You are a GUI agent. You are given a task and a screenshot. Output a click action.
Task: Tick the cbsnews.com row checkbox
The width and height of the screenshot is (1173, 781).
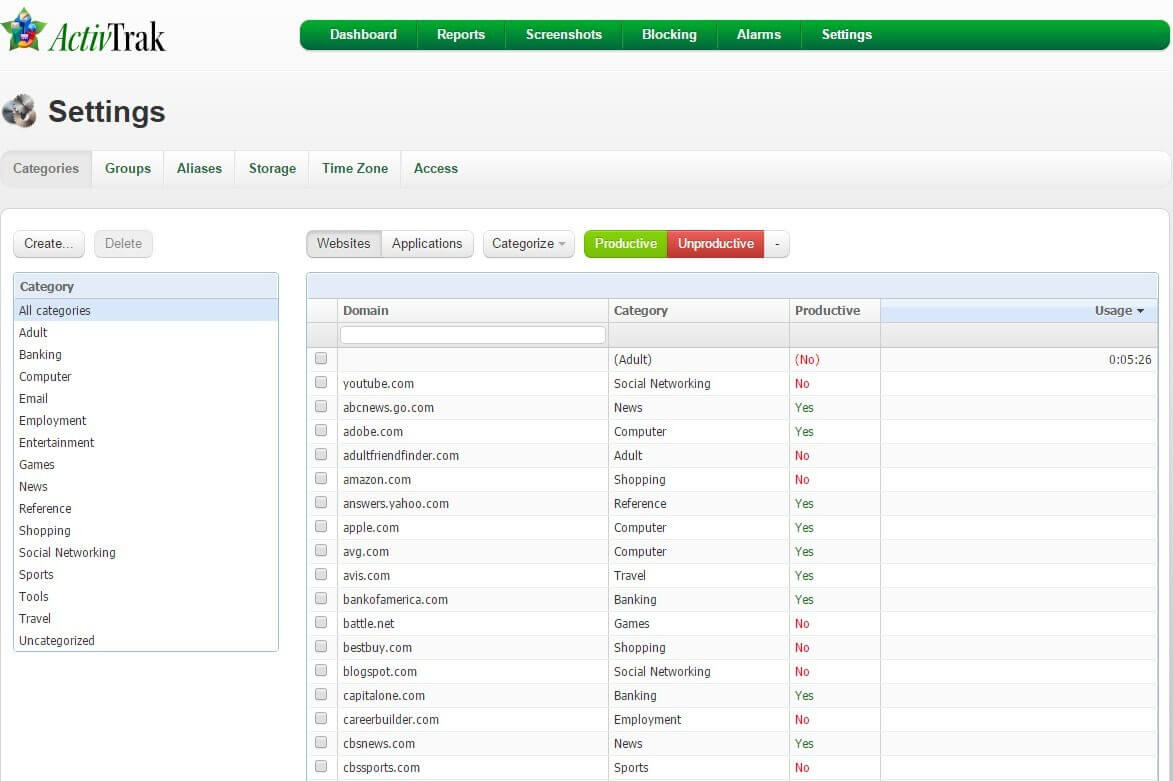pyautogui.click(x=321, y=742)
